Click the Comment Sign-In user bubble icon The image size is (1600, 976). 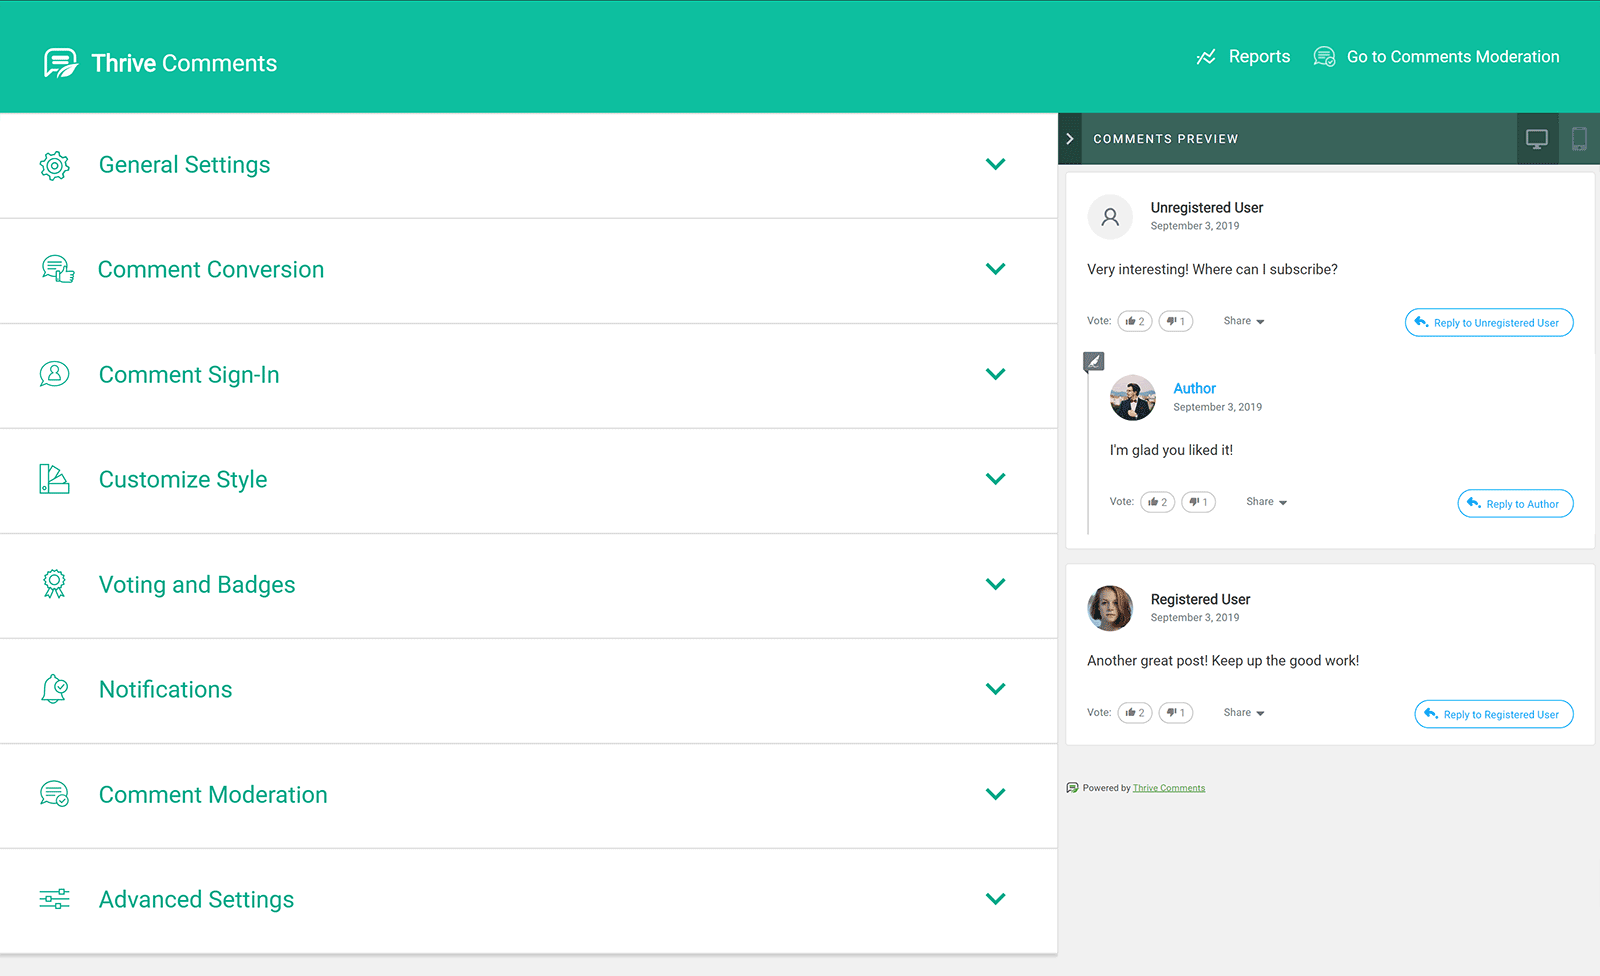click(55, 374)
